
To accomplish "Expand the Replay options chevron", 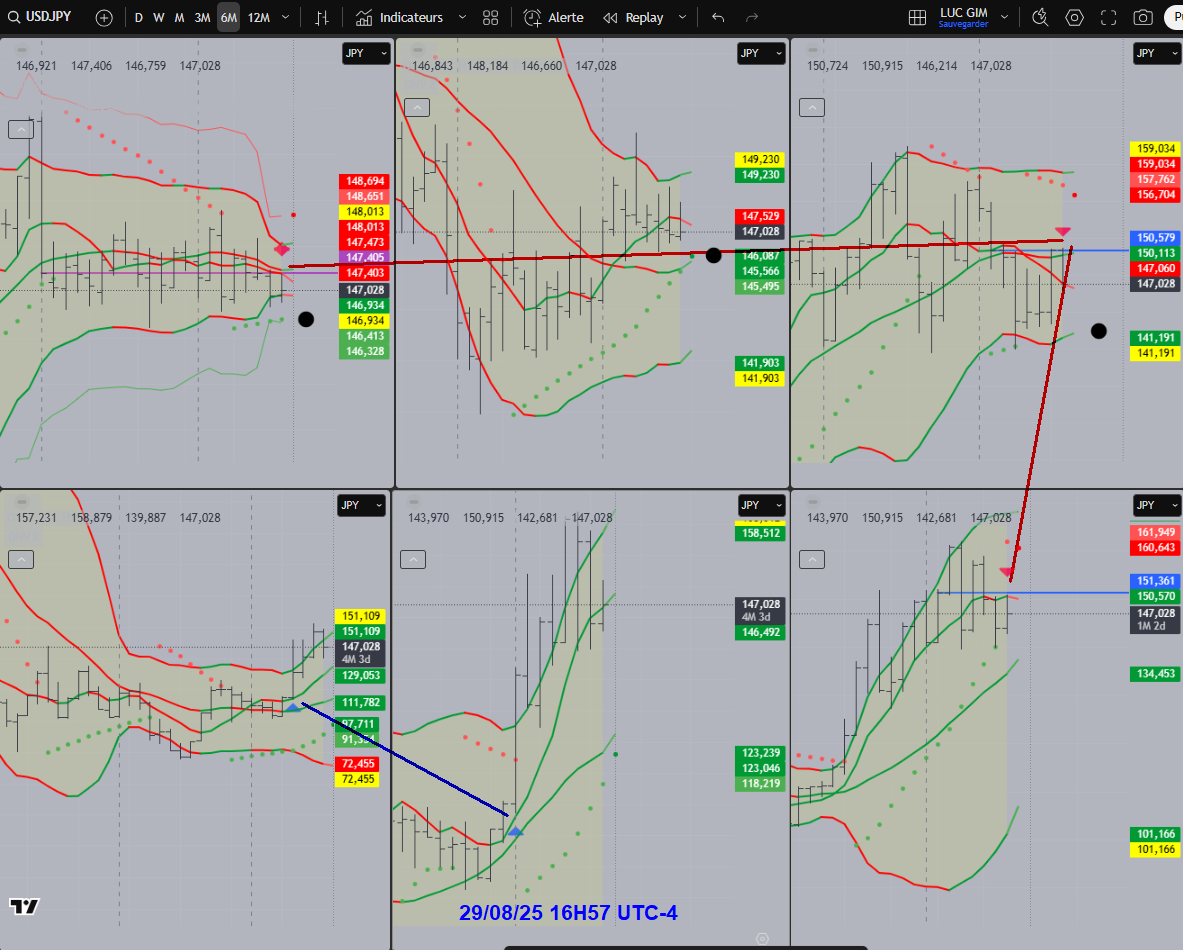I will 683,17.
